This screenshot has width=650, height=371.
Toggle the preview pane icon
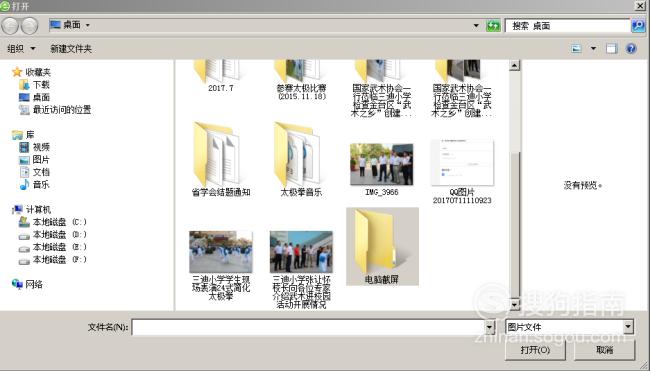click(x=611, y=48)
